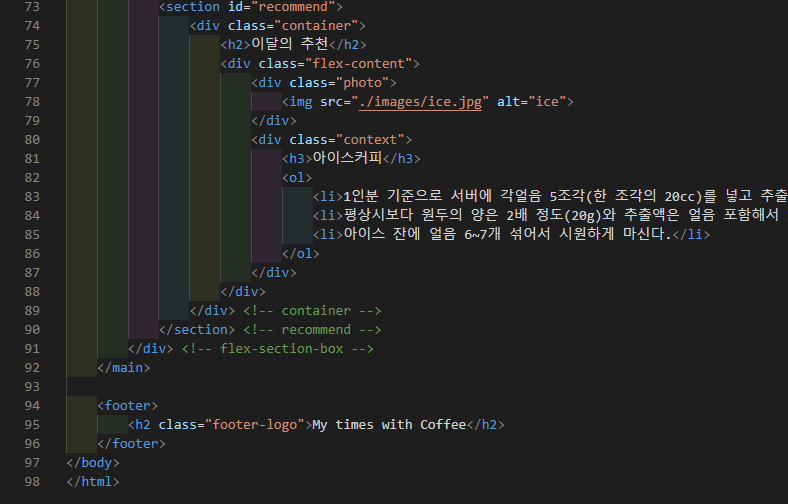Click closing div tag on line 87
The height and width of the screenshot is (504, 788).
274,273
